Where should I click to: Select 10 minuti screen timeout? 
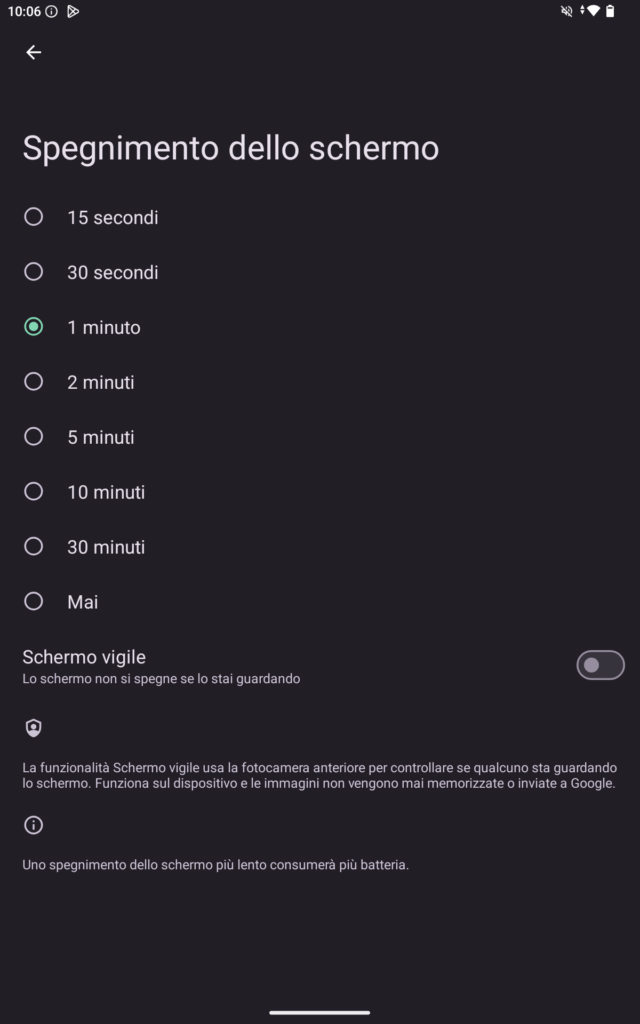pos(34,492)
